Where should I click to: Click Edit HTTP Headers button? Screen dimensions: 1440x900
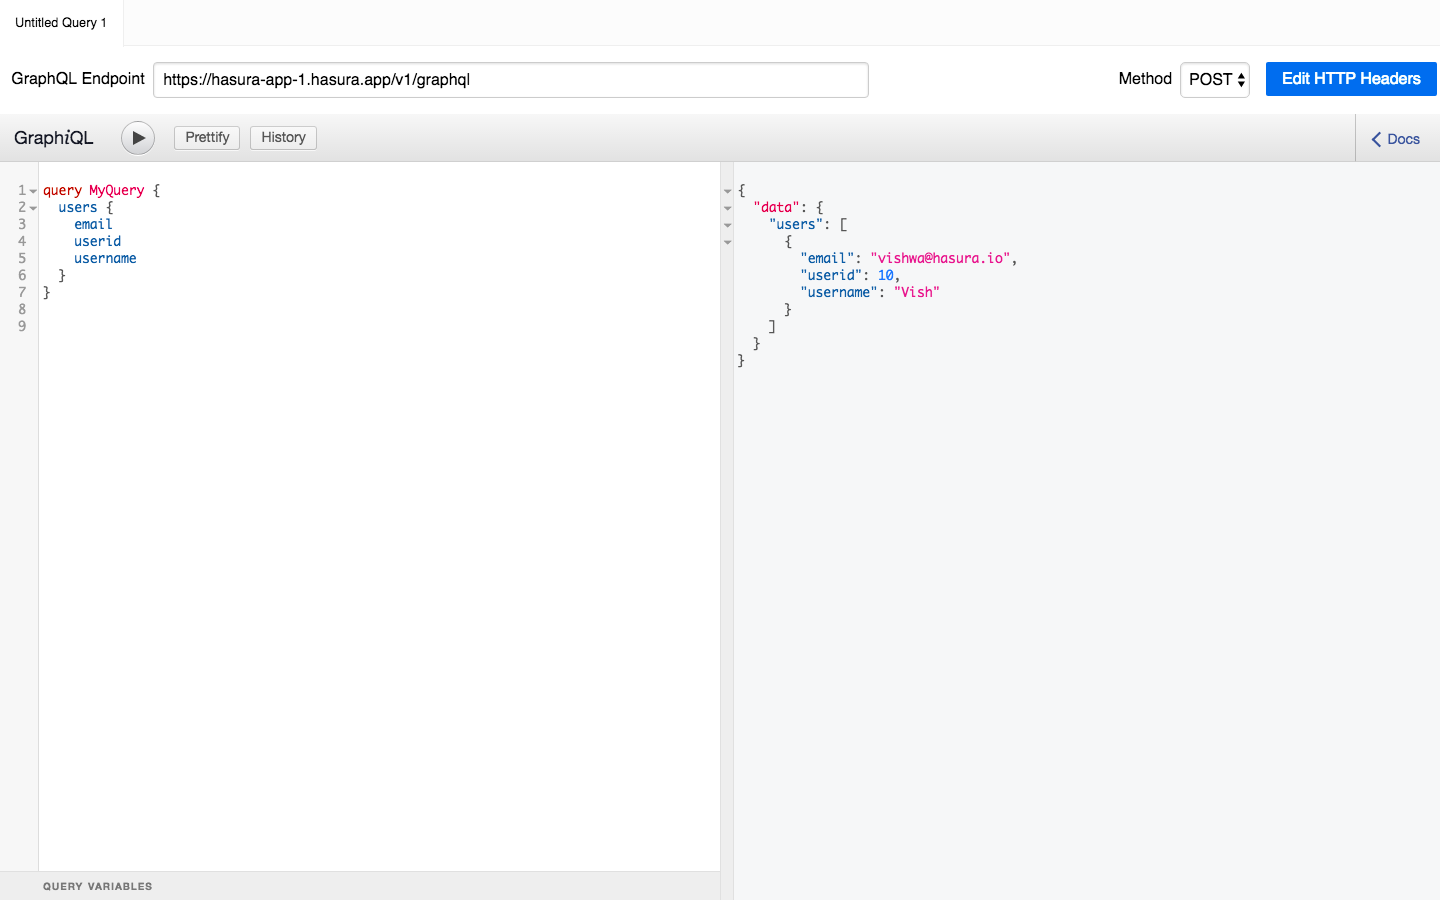[1351, 79]
